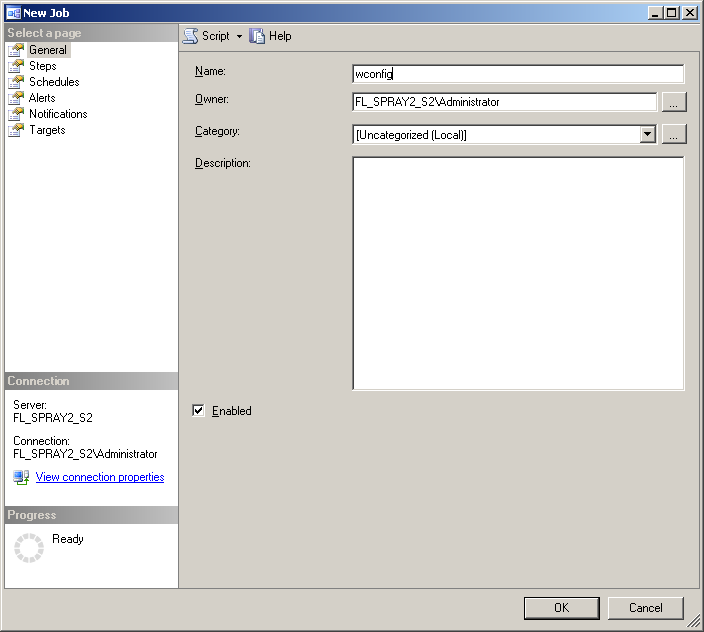Expand the Category dropdown list
This screenshot has height=632, width=704.
click(x=647, y=134)
